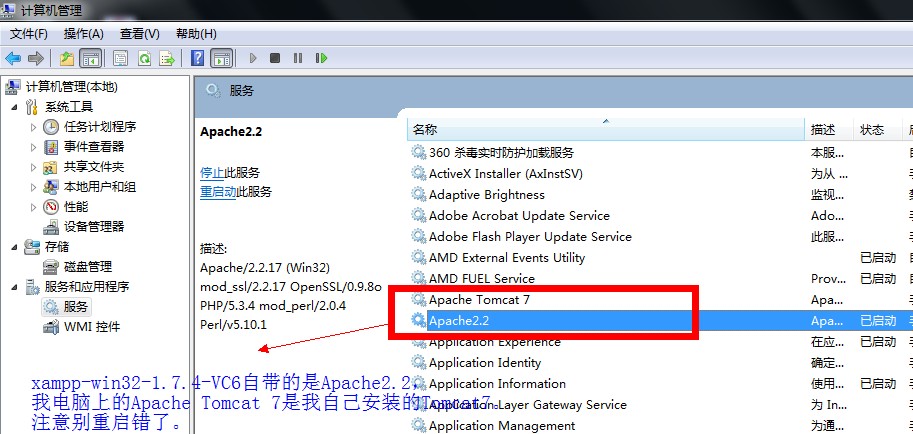
Task: Open 磁盘管理 in the tree
Action: pos(87,267)
